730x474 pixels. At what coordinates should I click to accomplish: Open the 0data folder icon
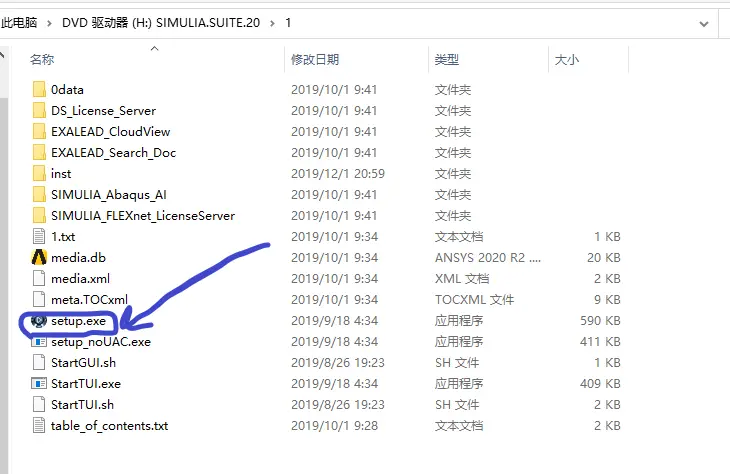pos(39,89)
